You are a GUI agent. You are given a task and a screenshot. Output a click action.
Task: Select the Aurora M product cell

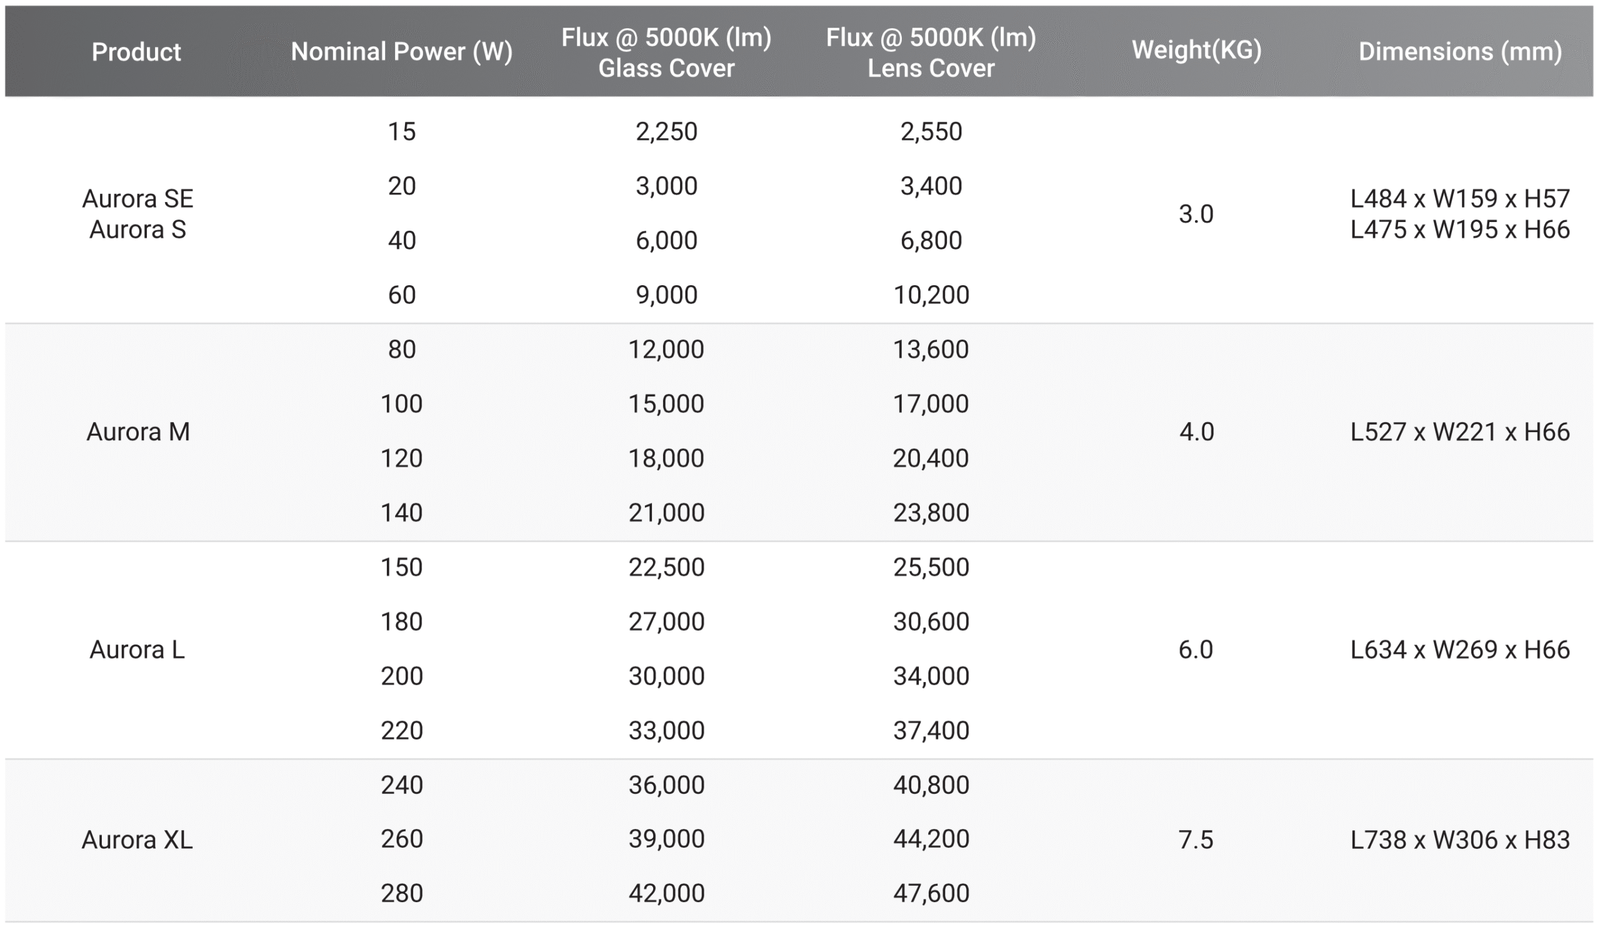pos(138,432)
